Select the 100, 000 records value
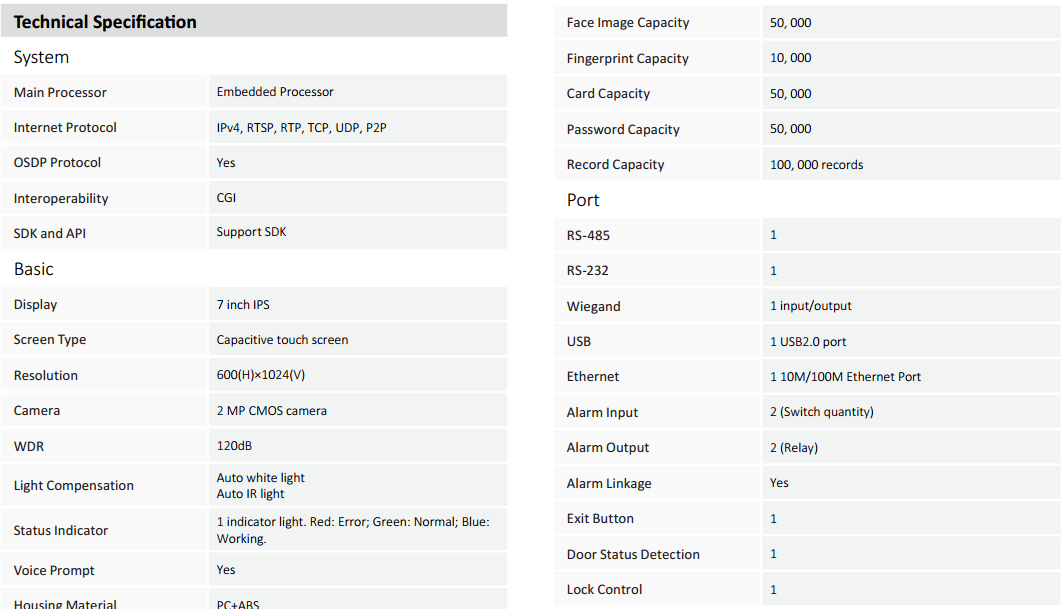The height and width of the screenshot is (609, 1064). tap(816, 165)
